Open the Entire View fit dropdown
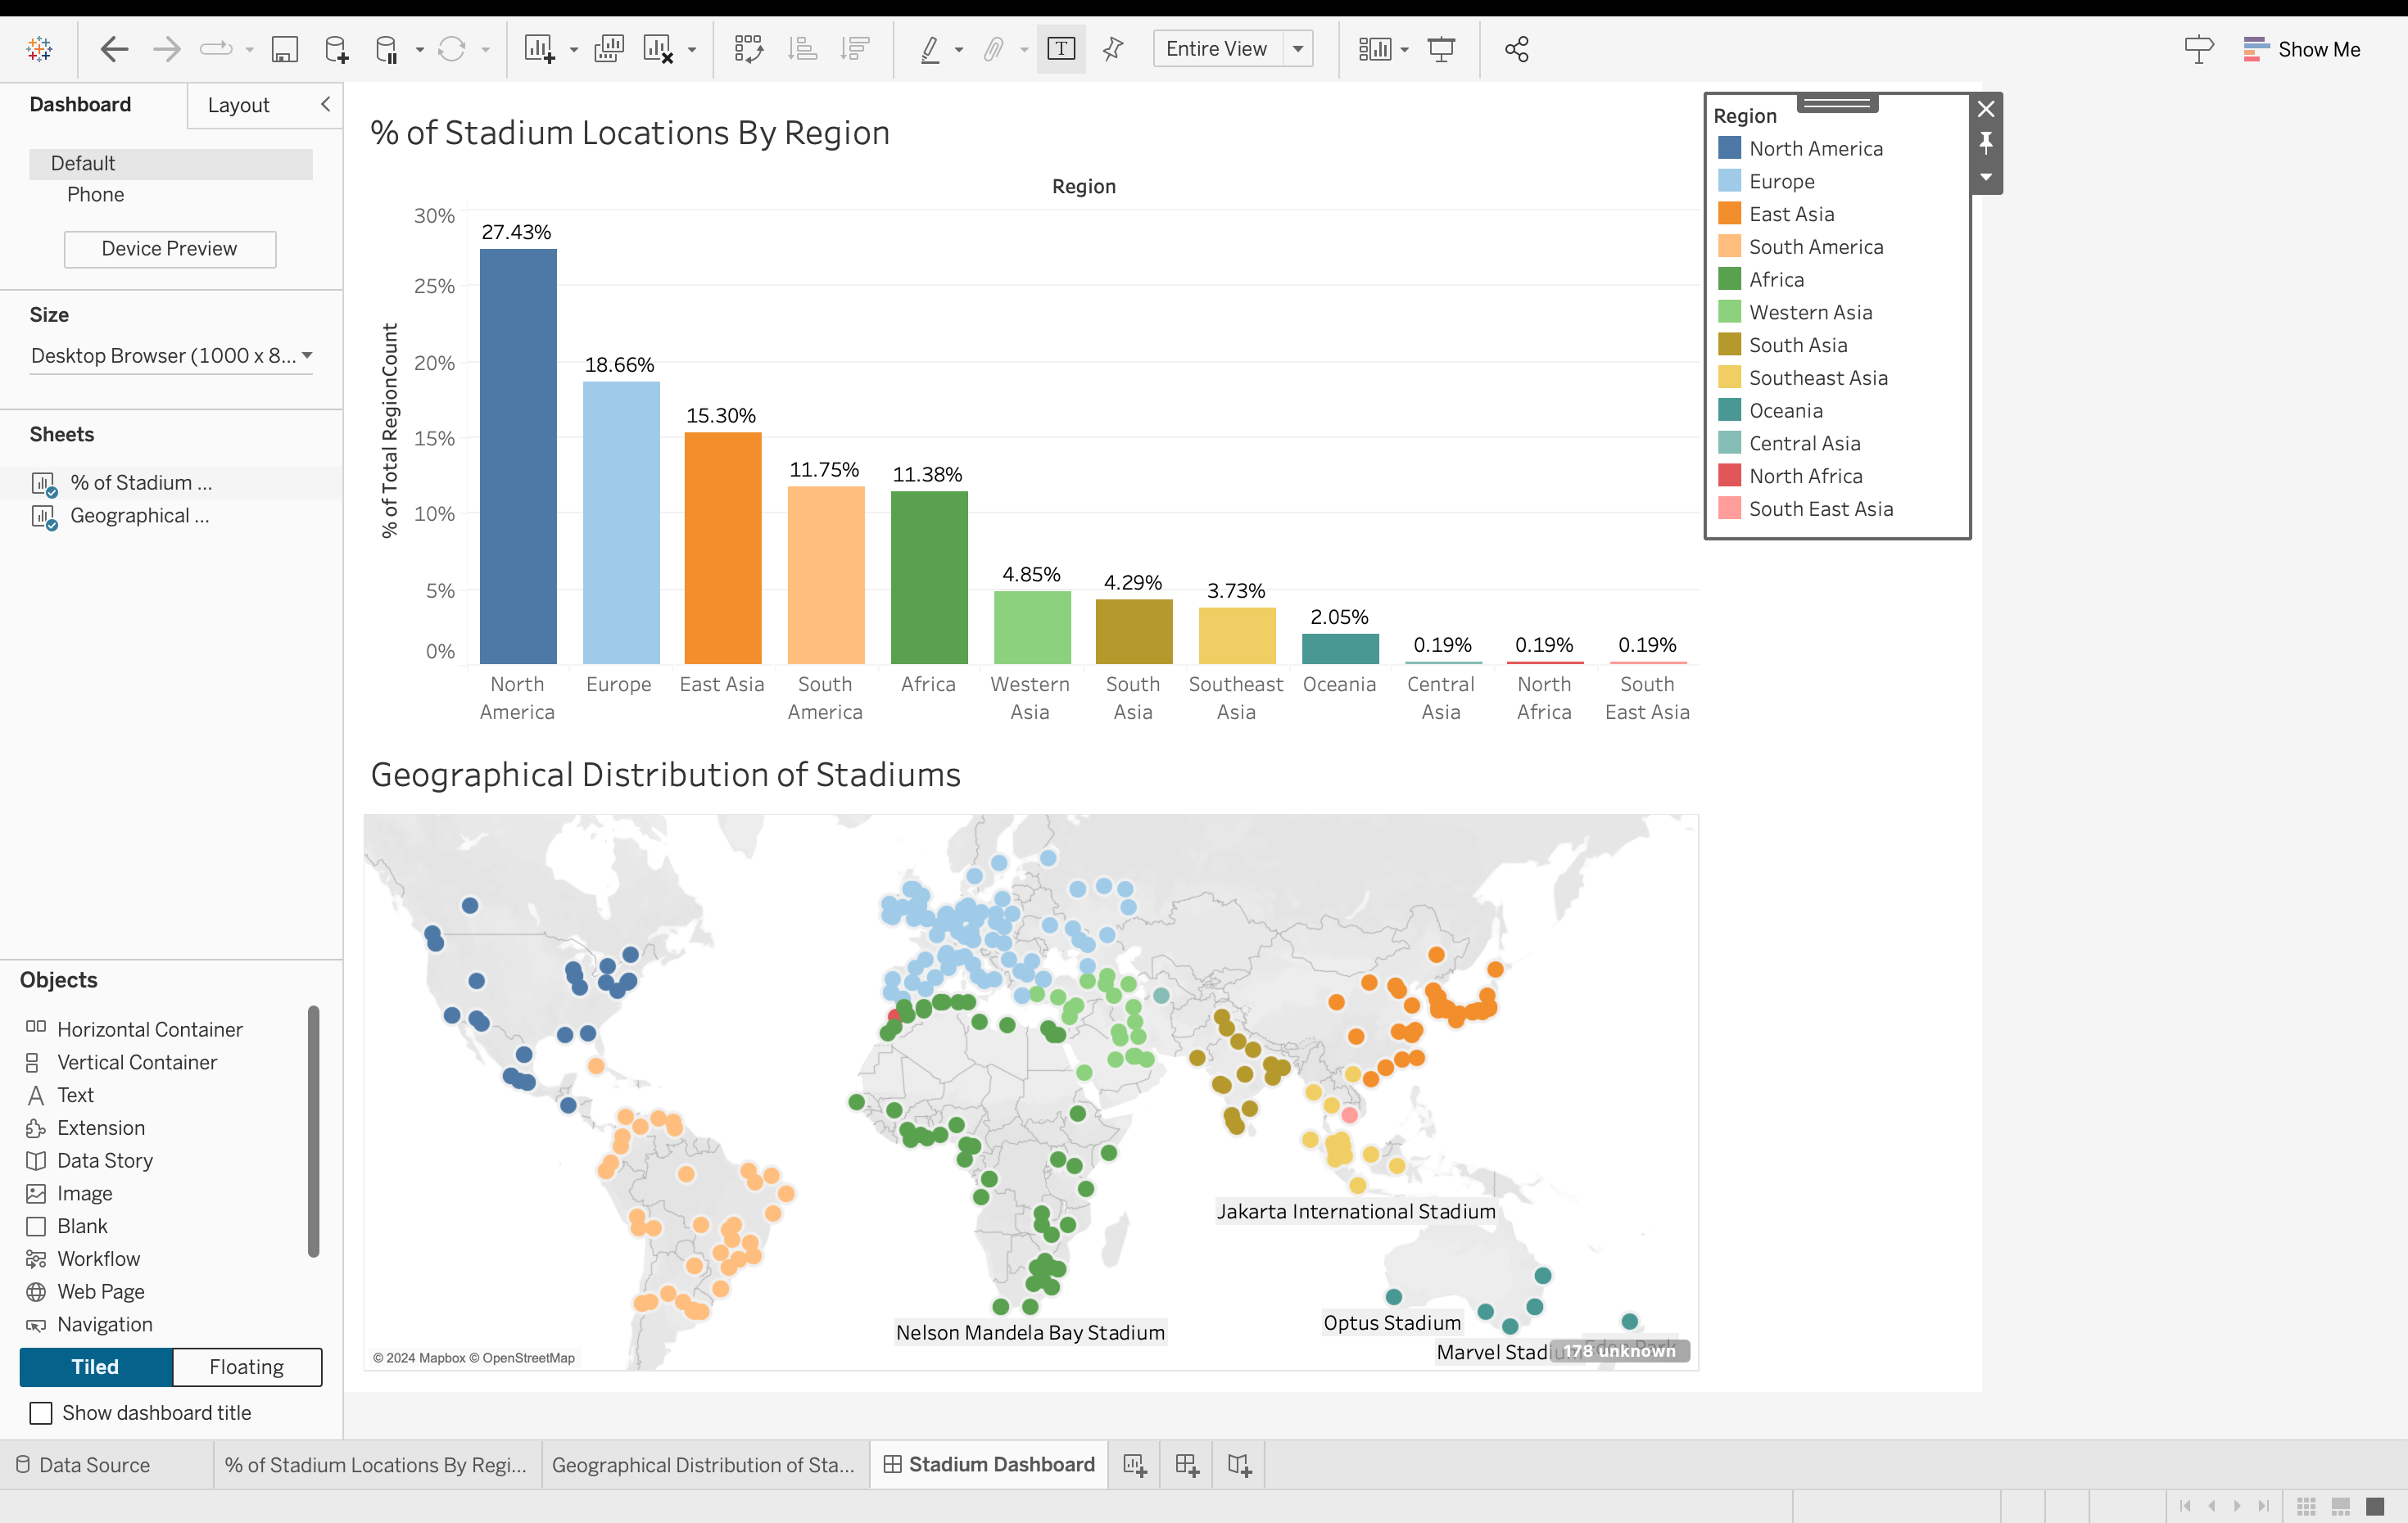Image resolution: width=2408 pixels, height=1523 pixels. (x=1298, y=49)
